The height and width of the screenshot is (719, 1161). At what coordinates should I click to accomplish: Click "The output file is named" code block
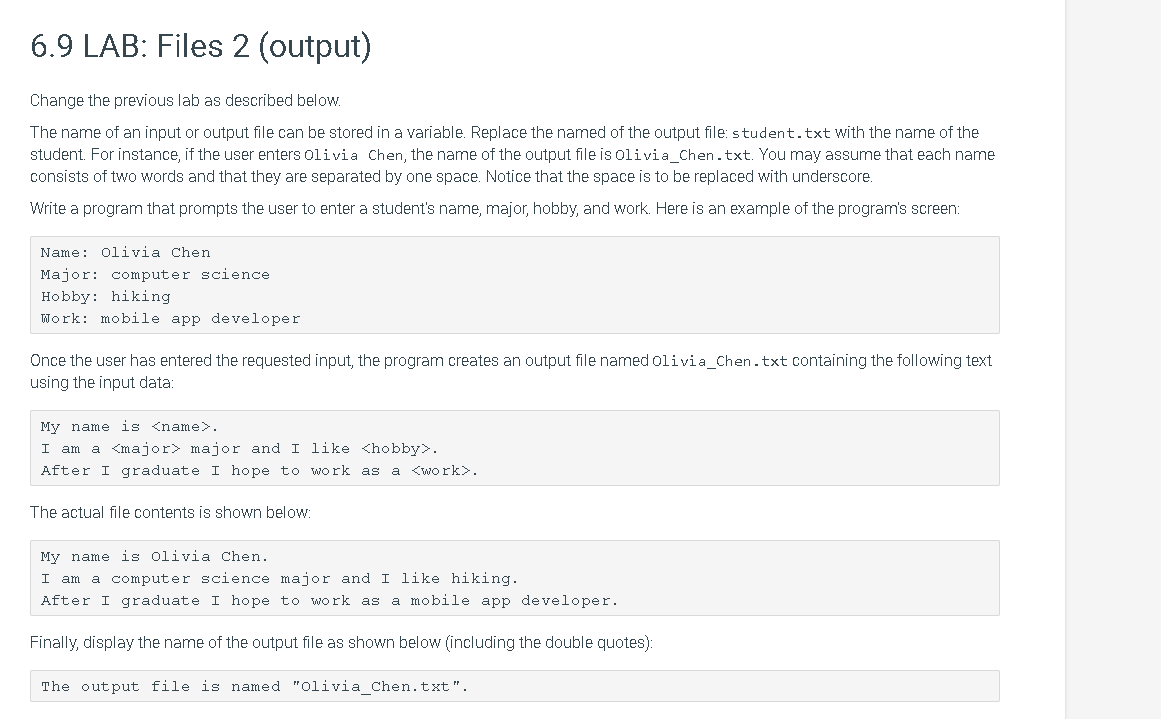point(515,686)
